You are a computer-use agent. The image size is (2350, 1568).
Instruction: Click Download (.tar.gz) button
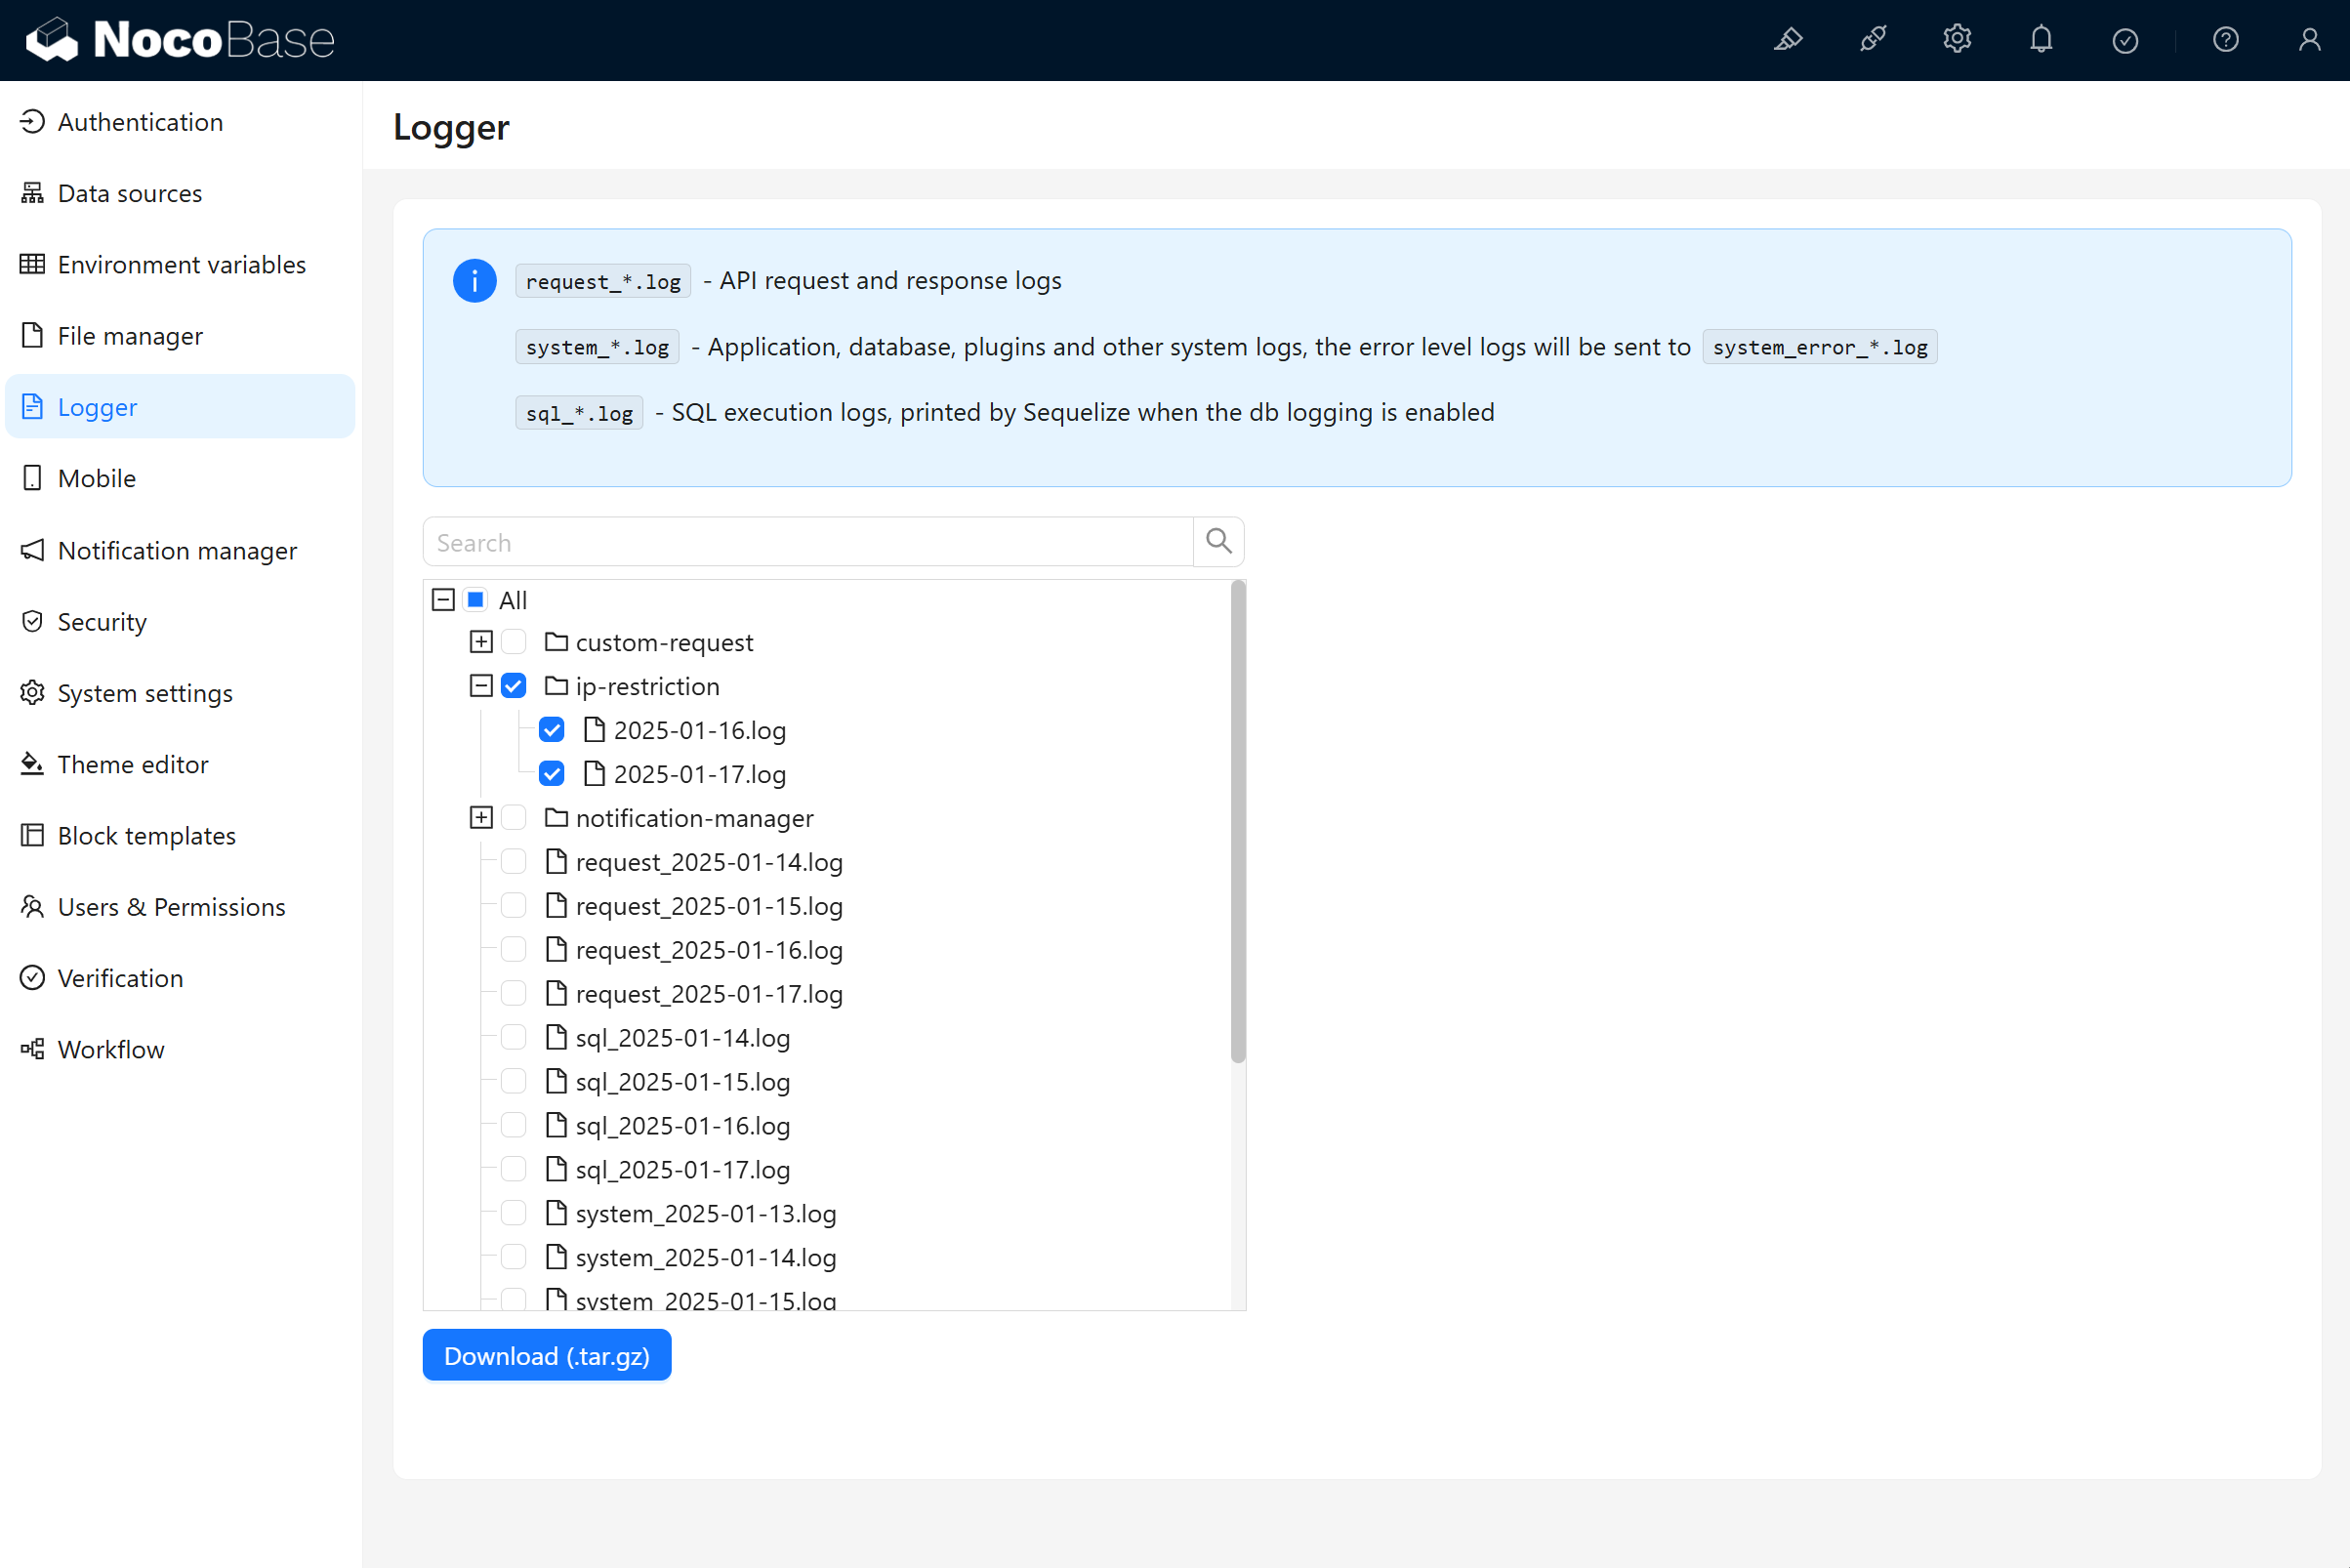546,1356
